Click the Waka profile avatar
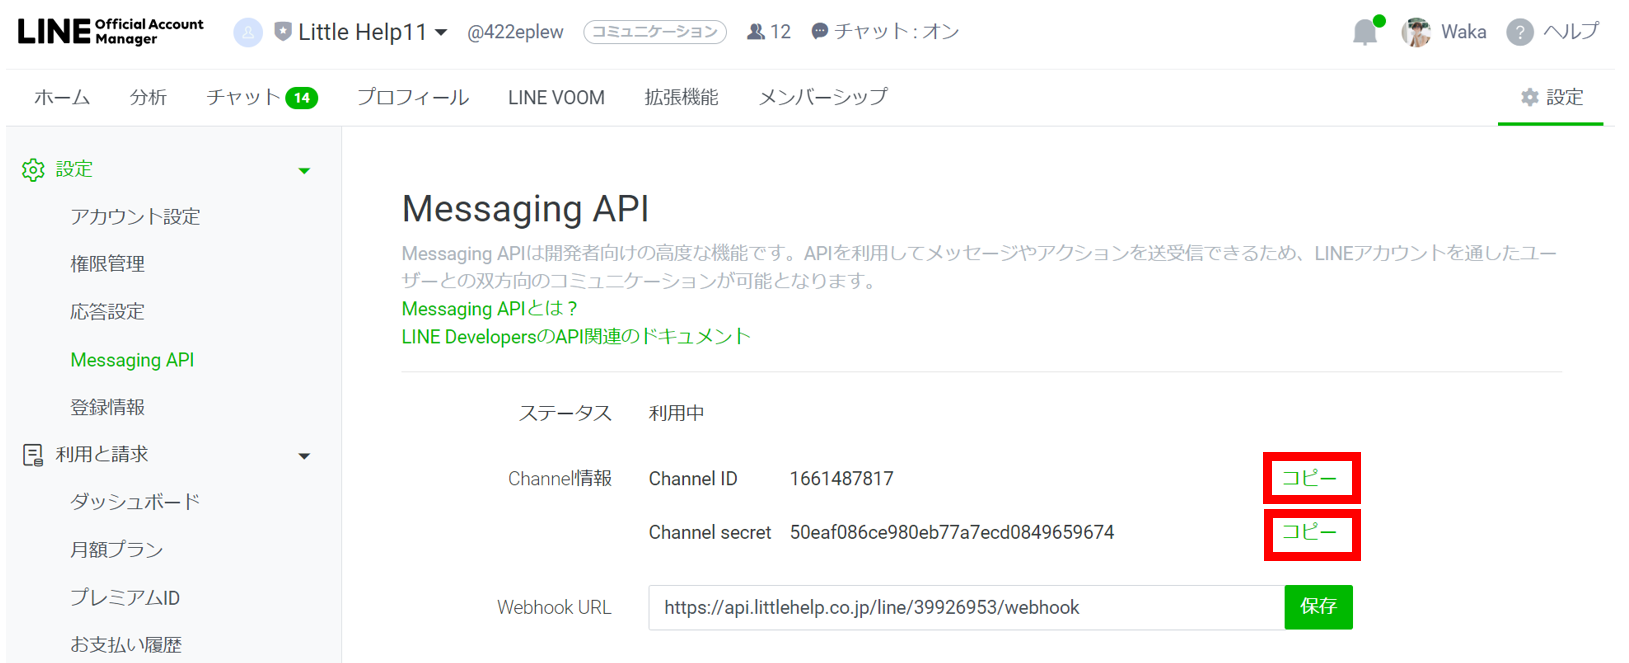1629x663 pixels. [1416, 32]
